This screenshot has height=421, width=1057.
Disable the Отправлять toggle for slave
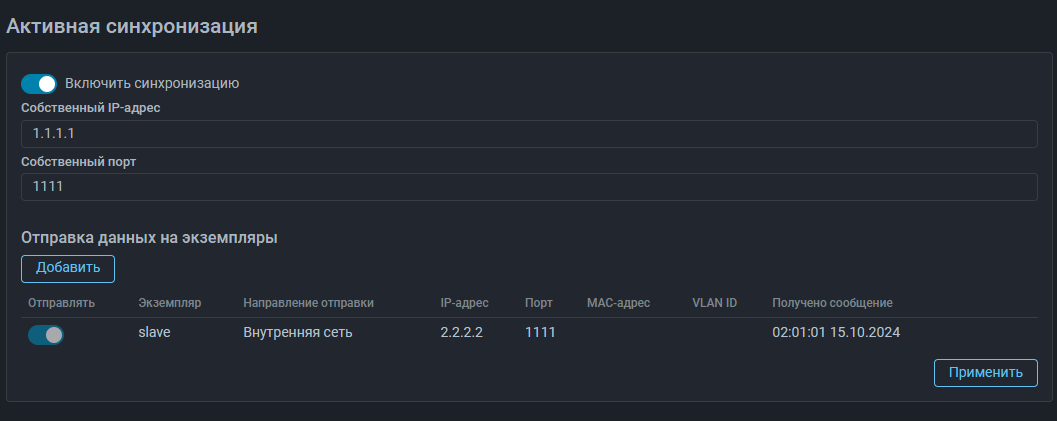(x=46, y=335)
